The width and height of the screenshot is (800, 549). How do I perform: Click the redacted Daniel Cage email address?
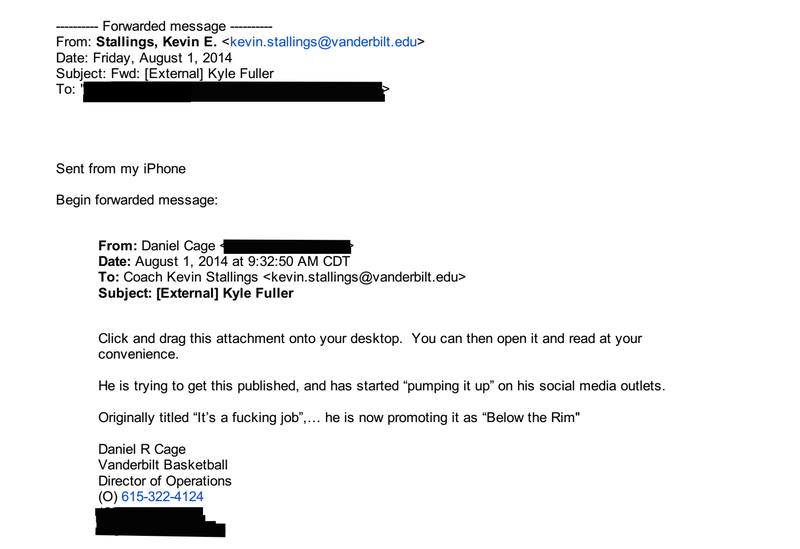click(287, 246)
